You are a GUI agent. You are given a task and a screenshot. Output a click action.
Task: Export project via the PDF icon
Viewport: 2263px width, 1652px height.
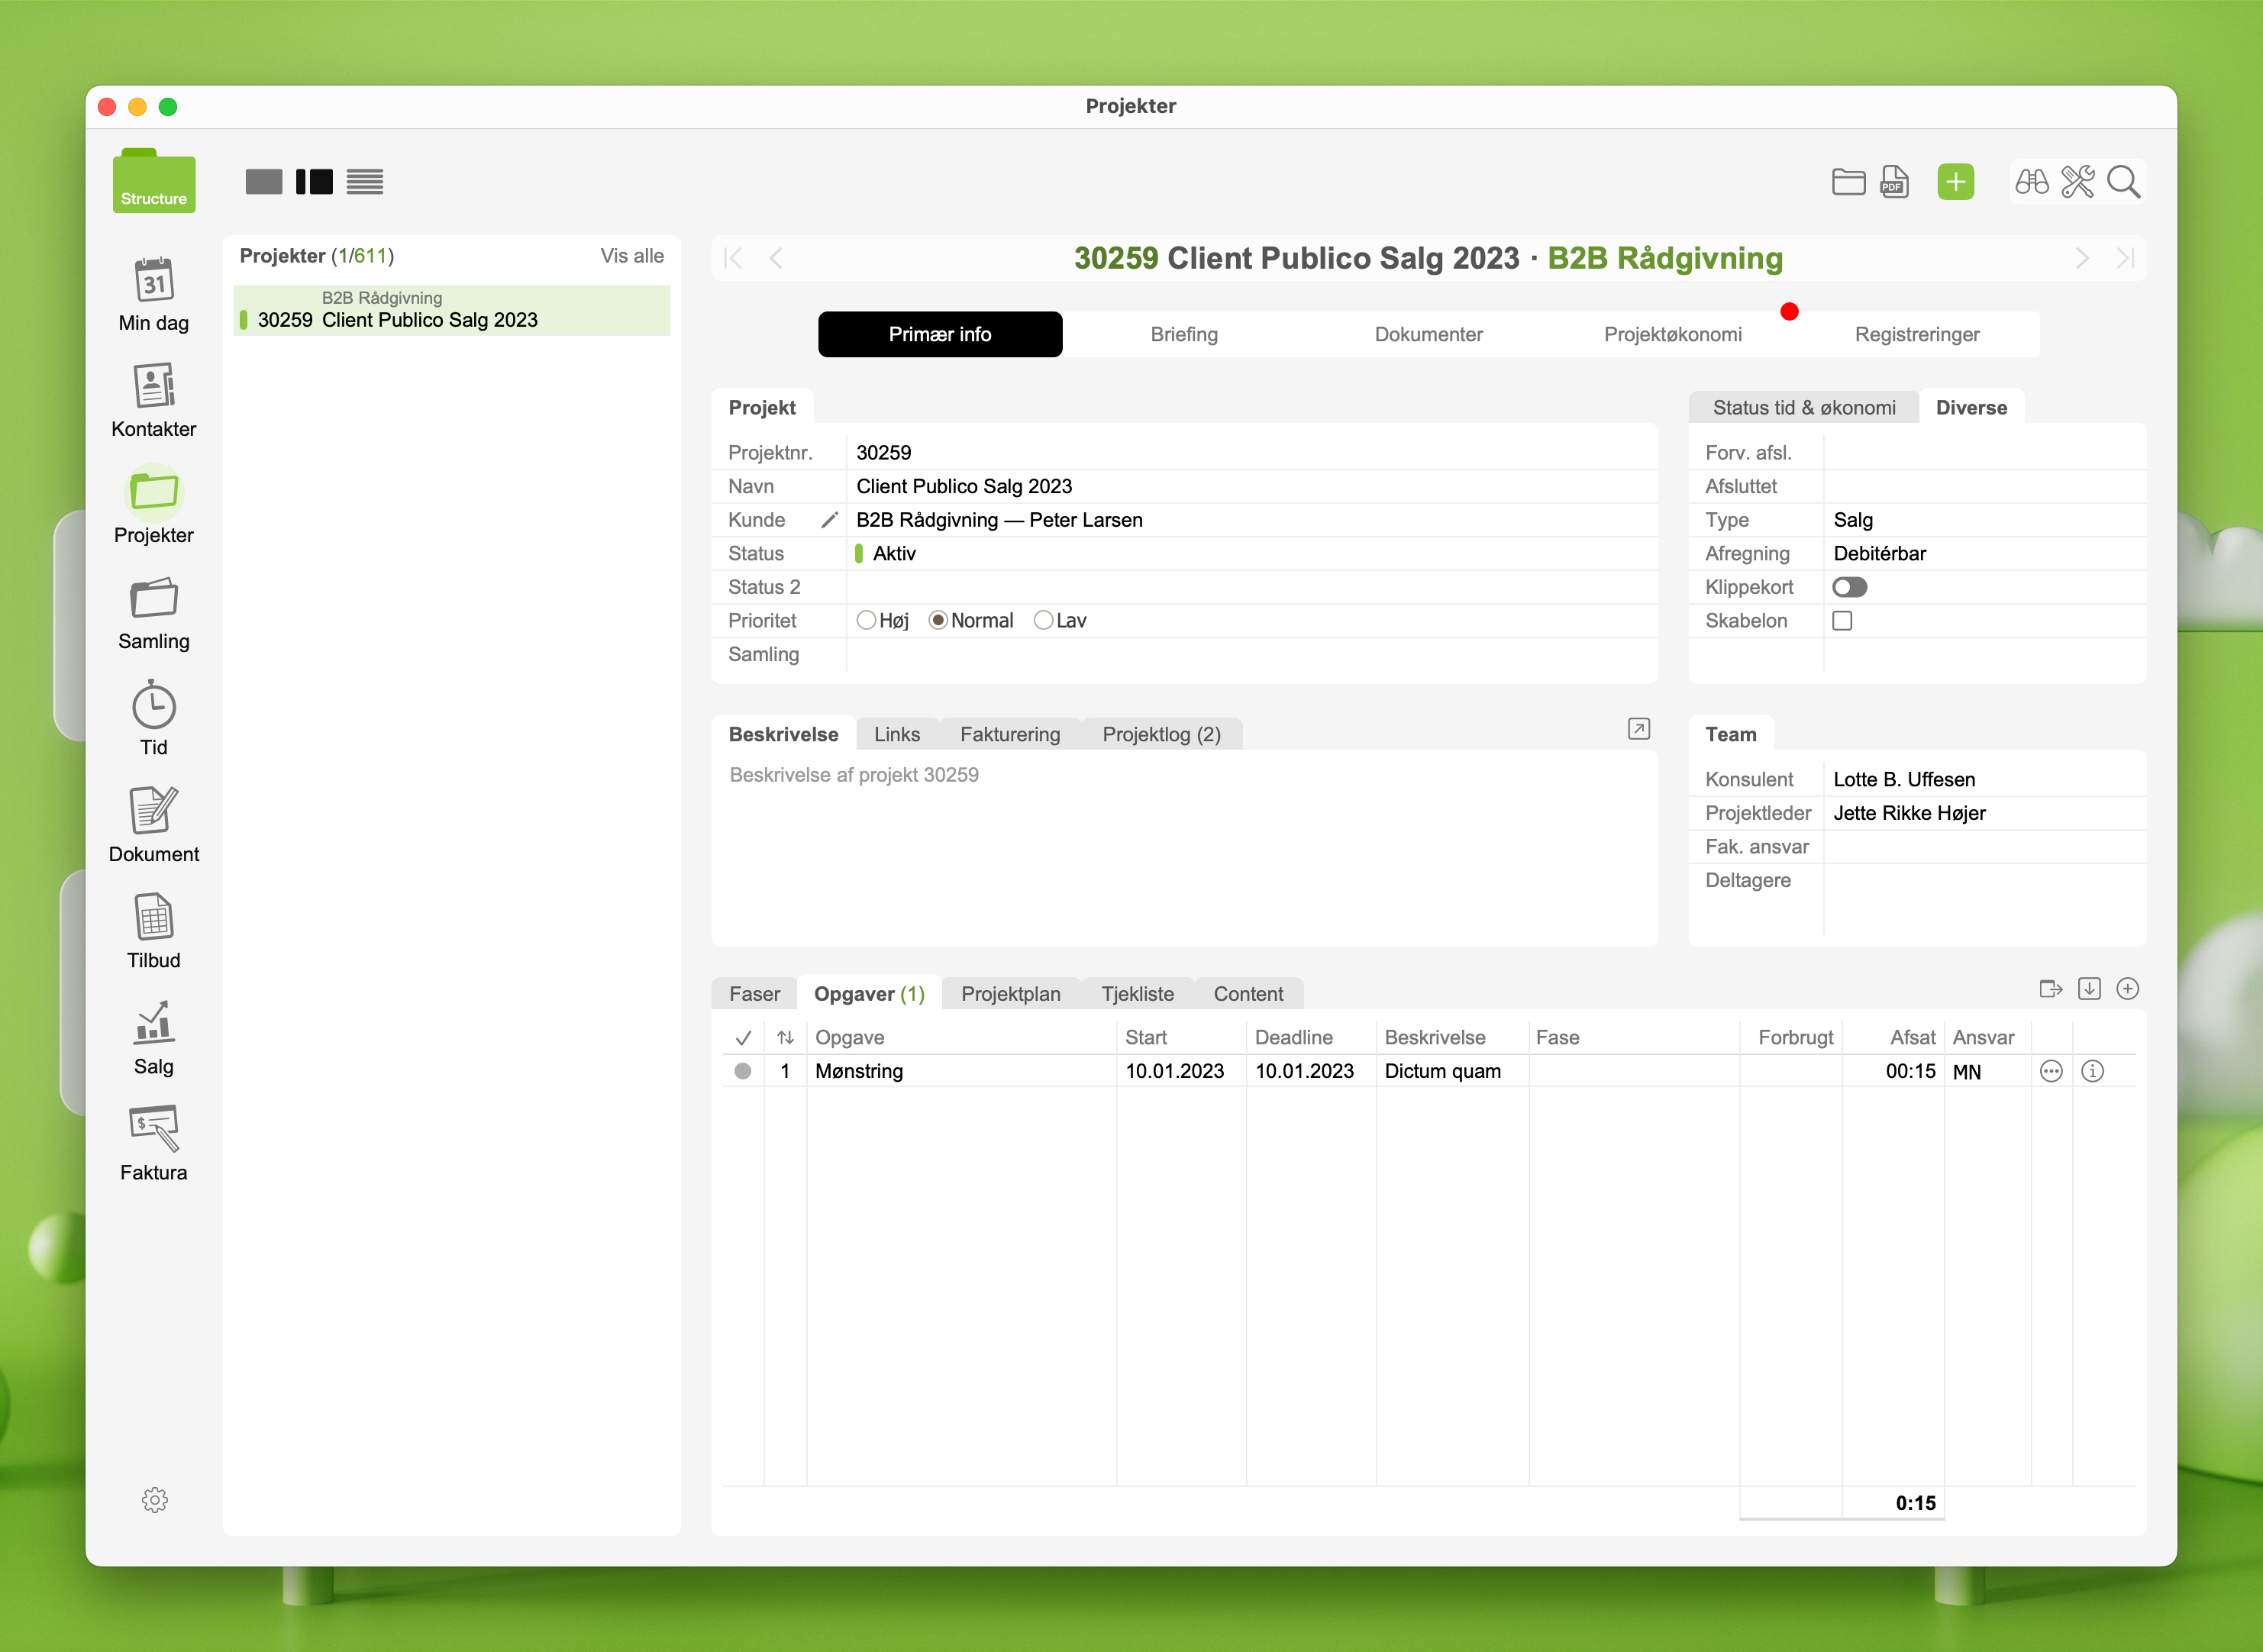point(1894,182)
